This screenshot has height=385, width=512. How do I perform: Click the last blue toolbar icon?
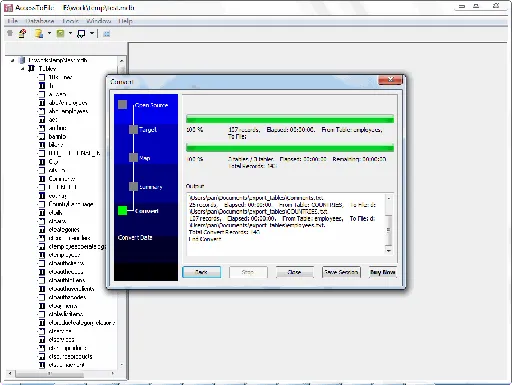[x=106, y=34]
